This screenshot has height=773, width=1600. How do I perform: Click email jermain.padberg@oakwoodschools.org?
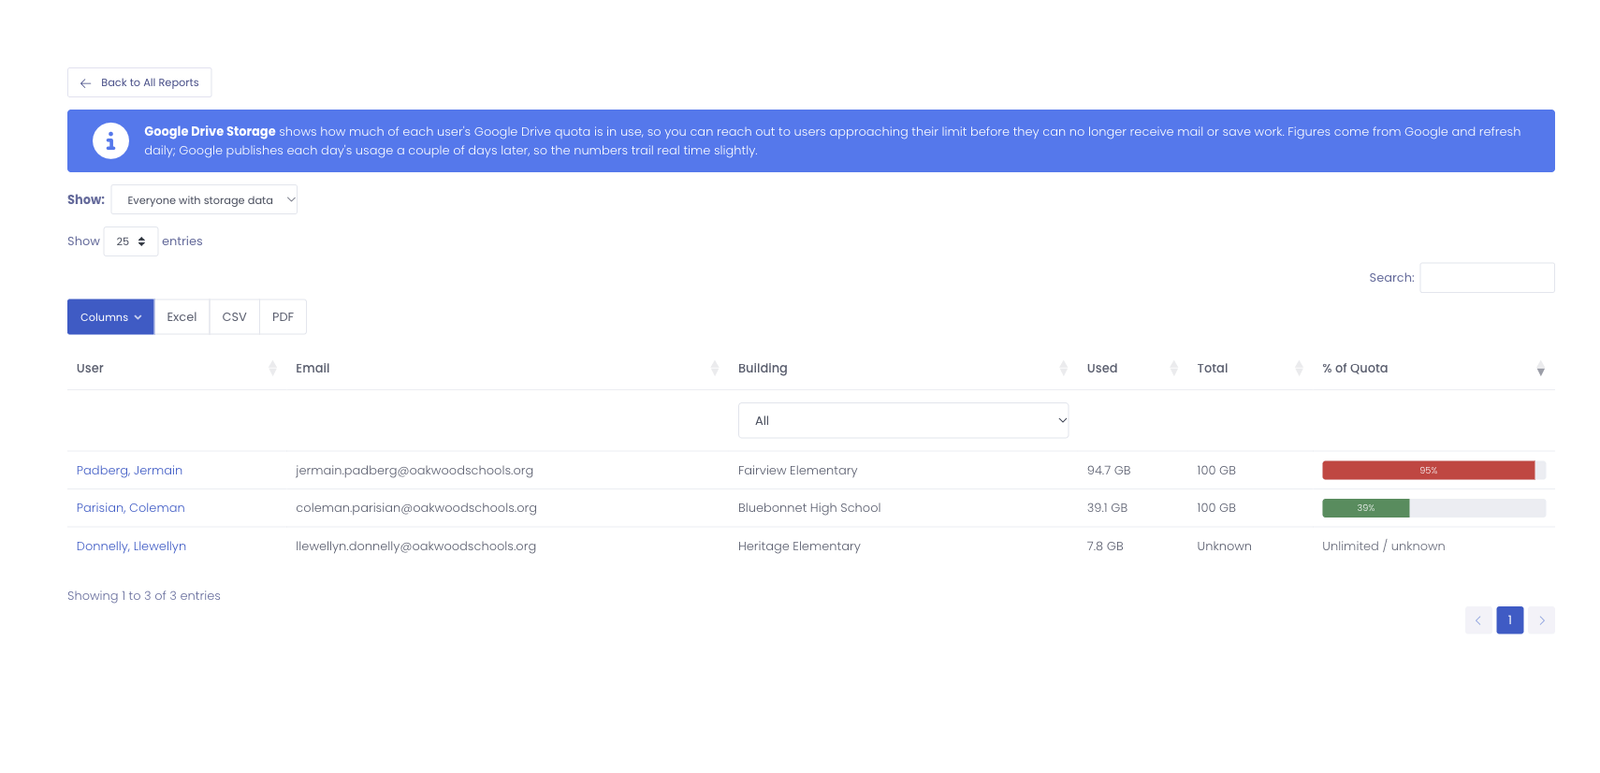coord(414,471)
